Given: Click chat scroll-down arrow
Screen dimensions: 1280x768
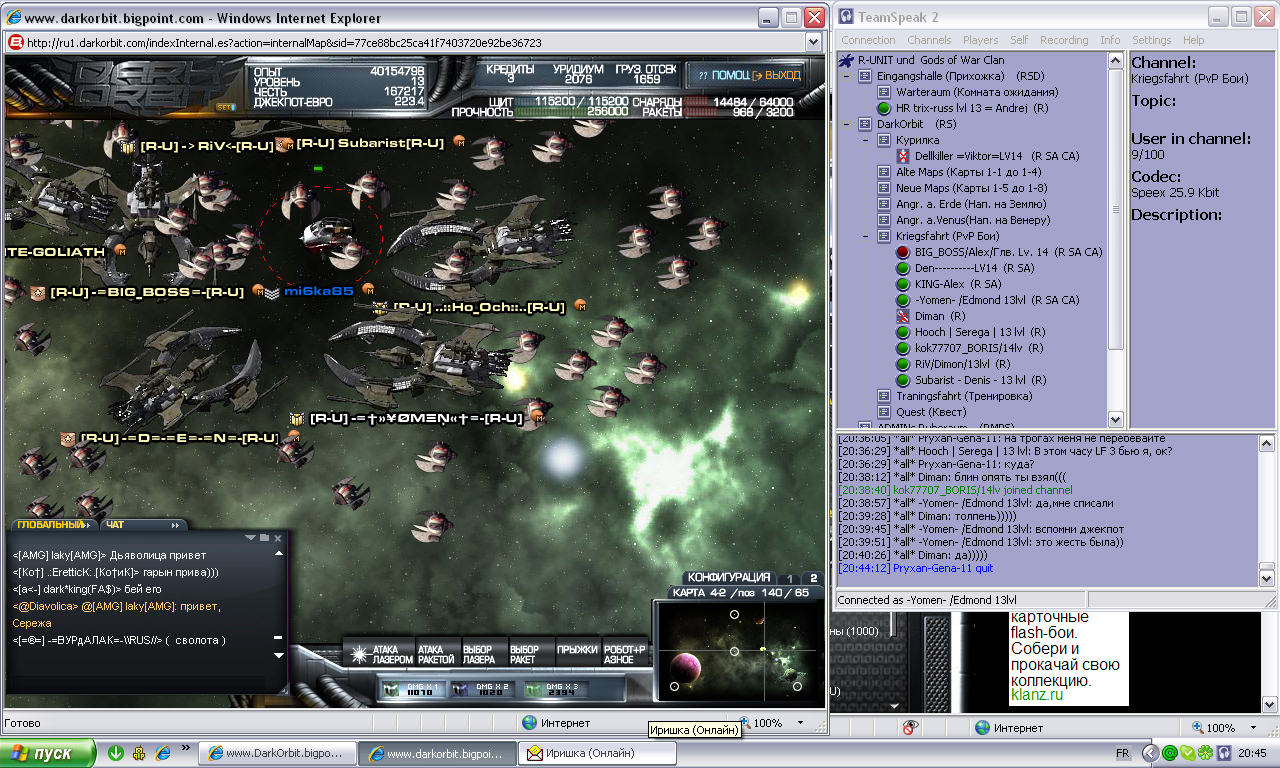Looking at the screenshot, I should pyautogui.click(x=278, y=654).
